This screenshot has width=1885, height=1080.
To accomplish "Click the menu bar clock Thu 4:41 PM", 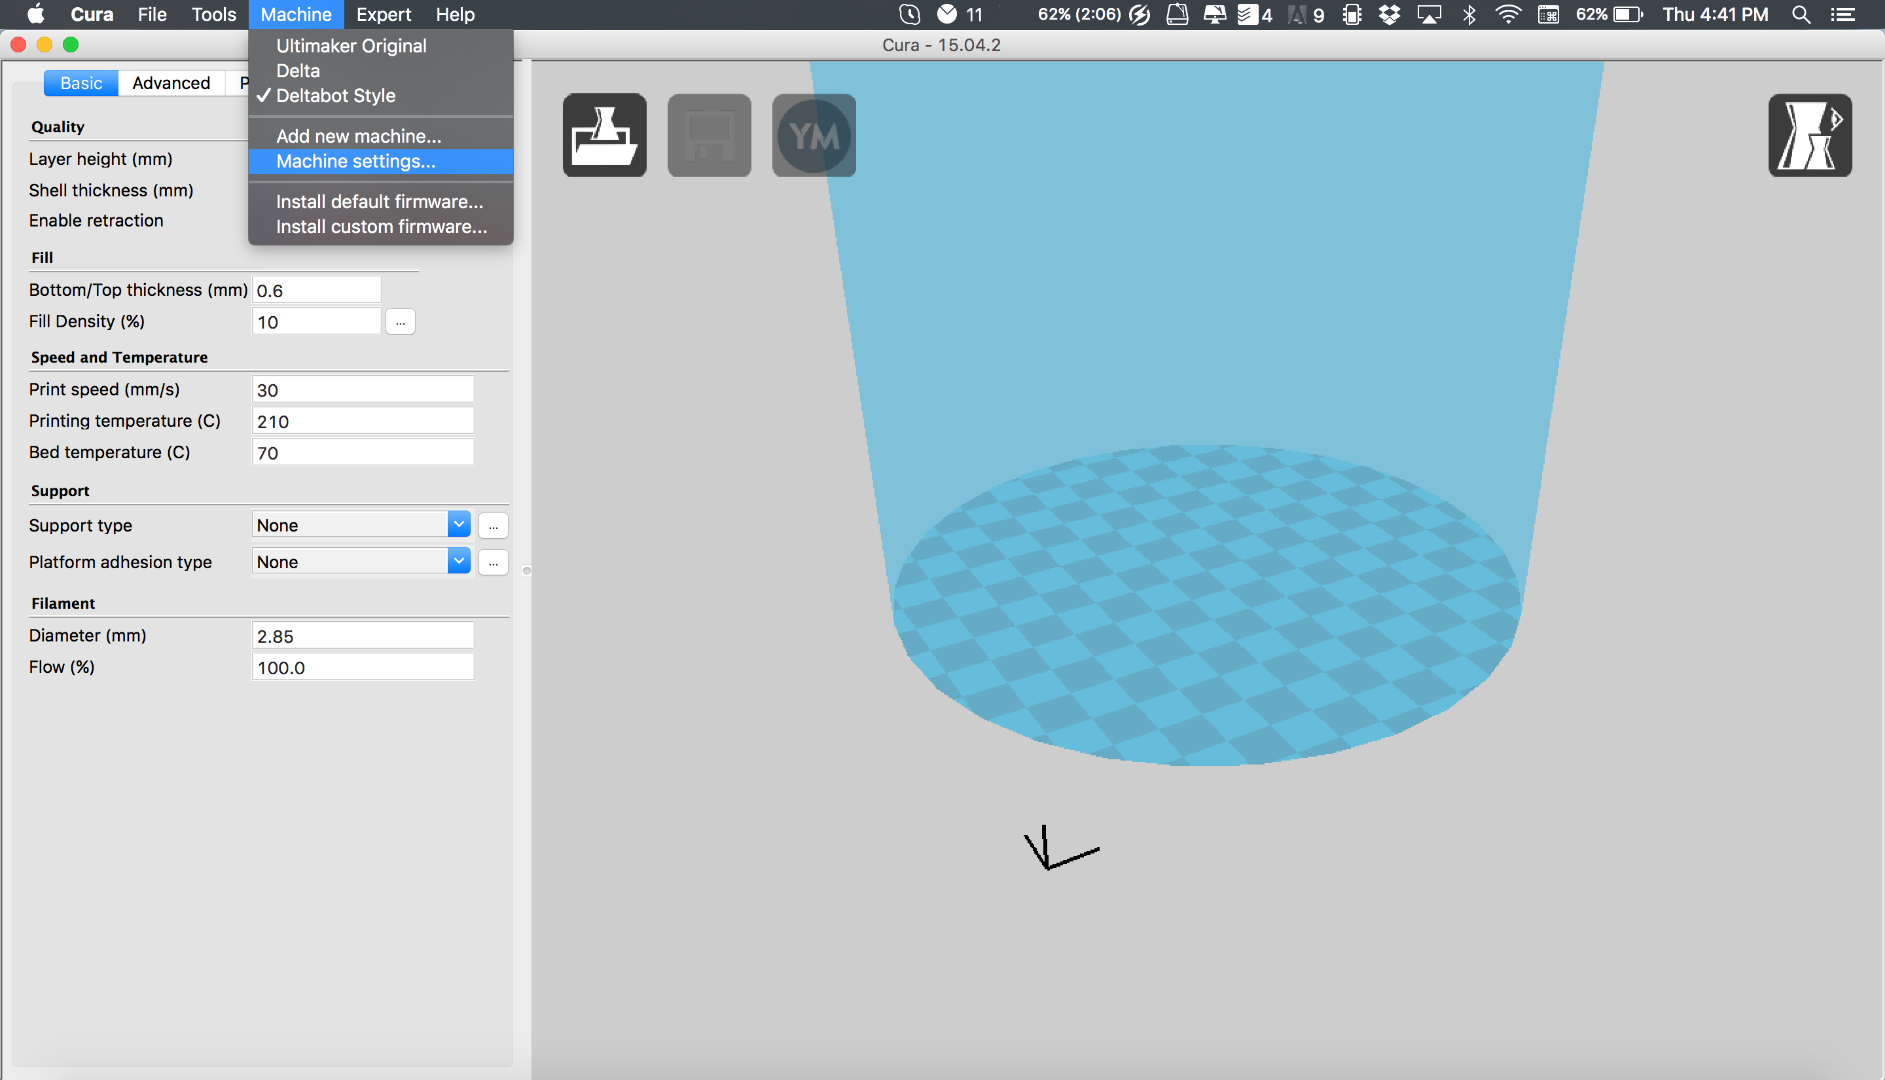I will pos(1715,14).
